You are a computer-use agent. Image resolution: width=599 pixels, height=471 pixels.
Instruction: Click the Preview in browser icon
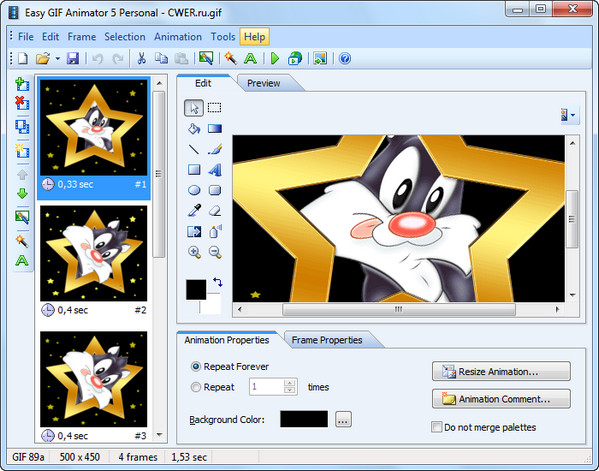tap(295, 58)
